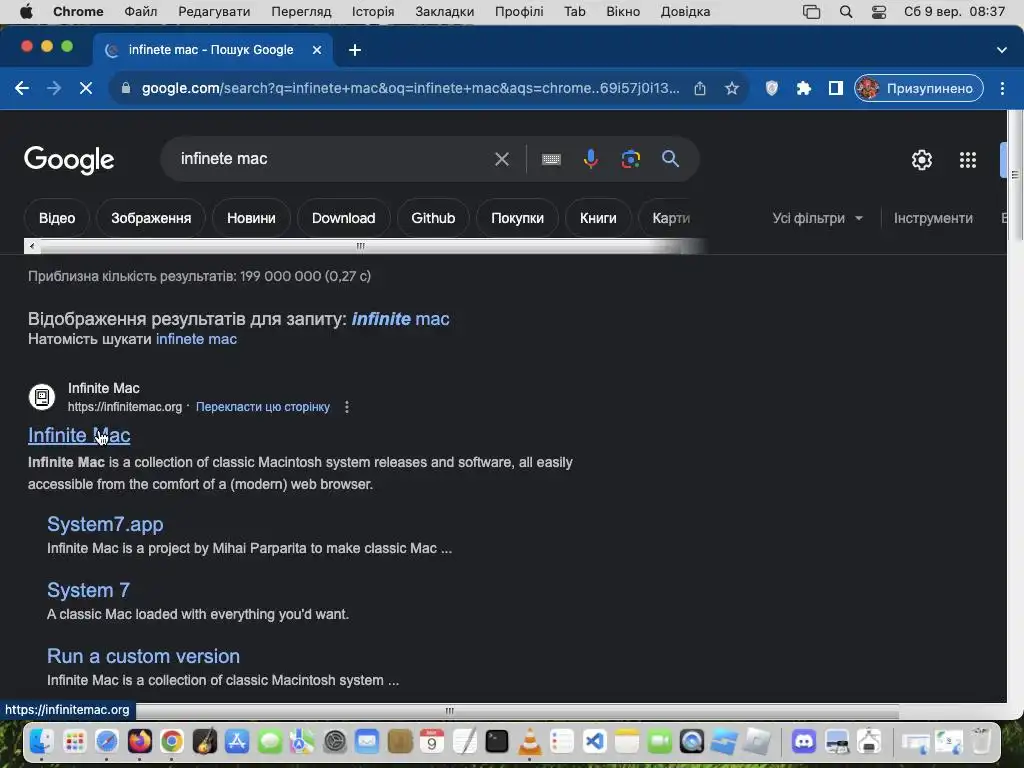This screenshot has height=768, width=1024.
Task: Open Terminal from the Dock
Action: pyautogui.click(x=496, y=741)
